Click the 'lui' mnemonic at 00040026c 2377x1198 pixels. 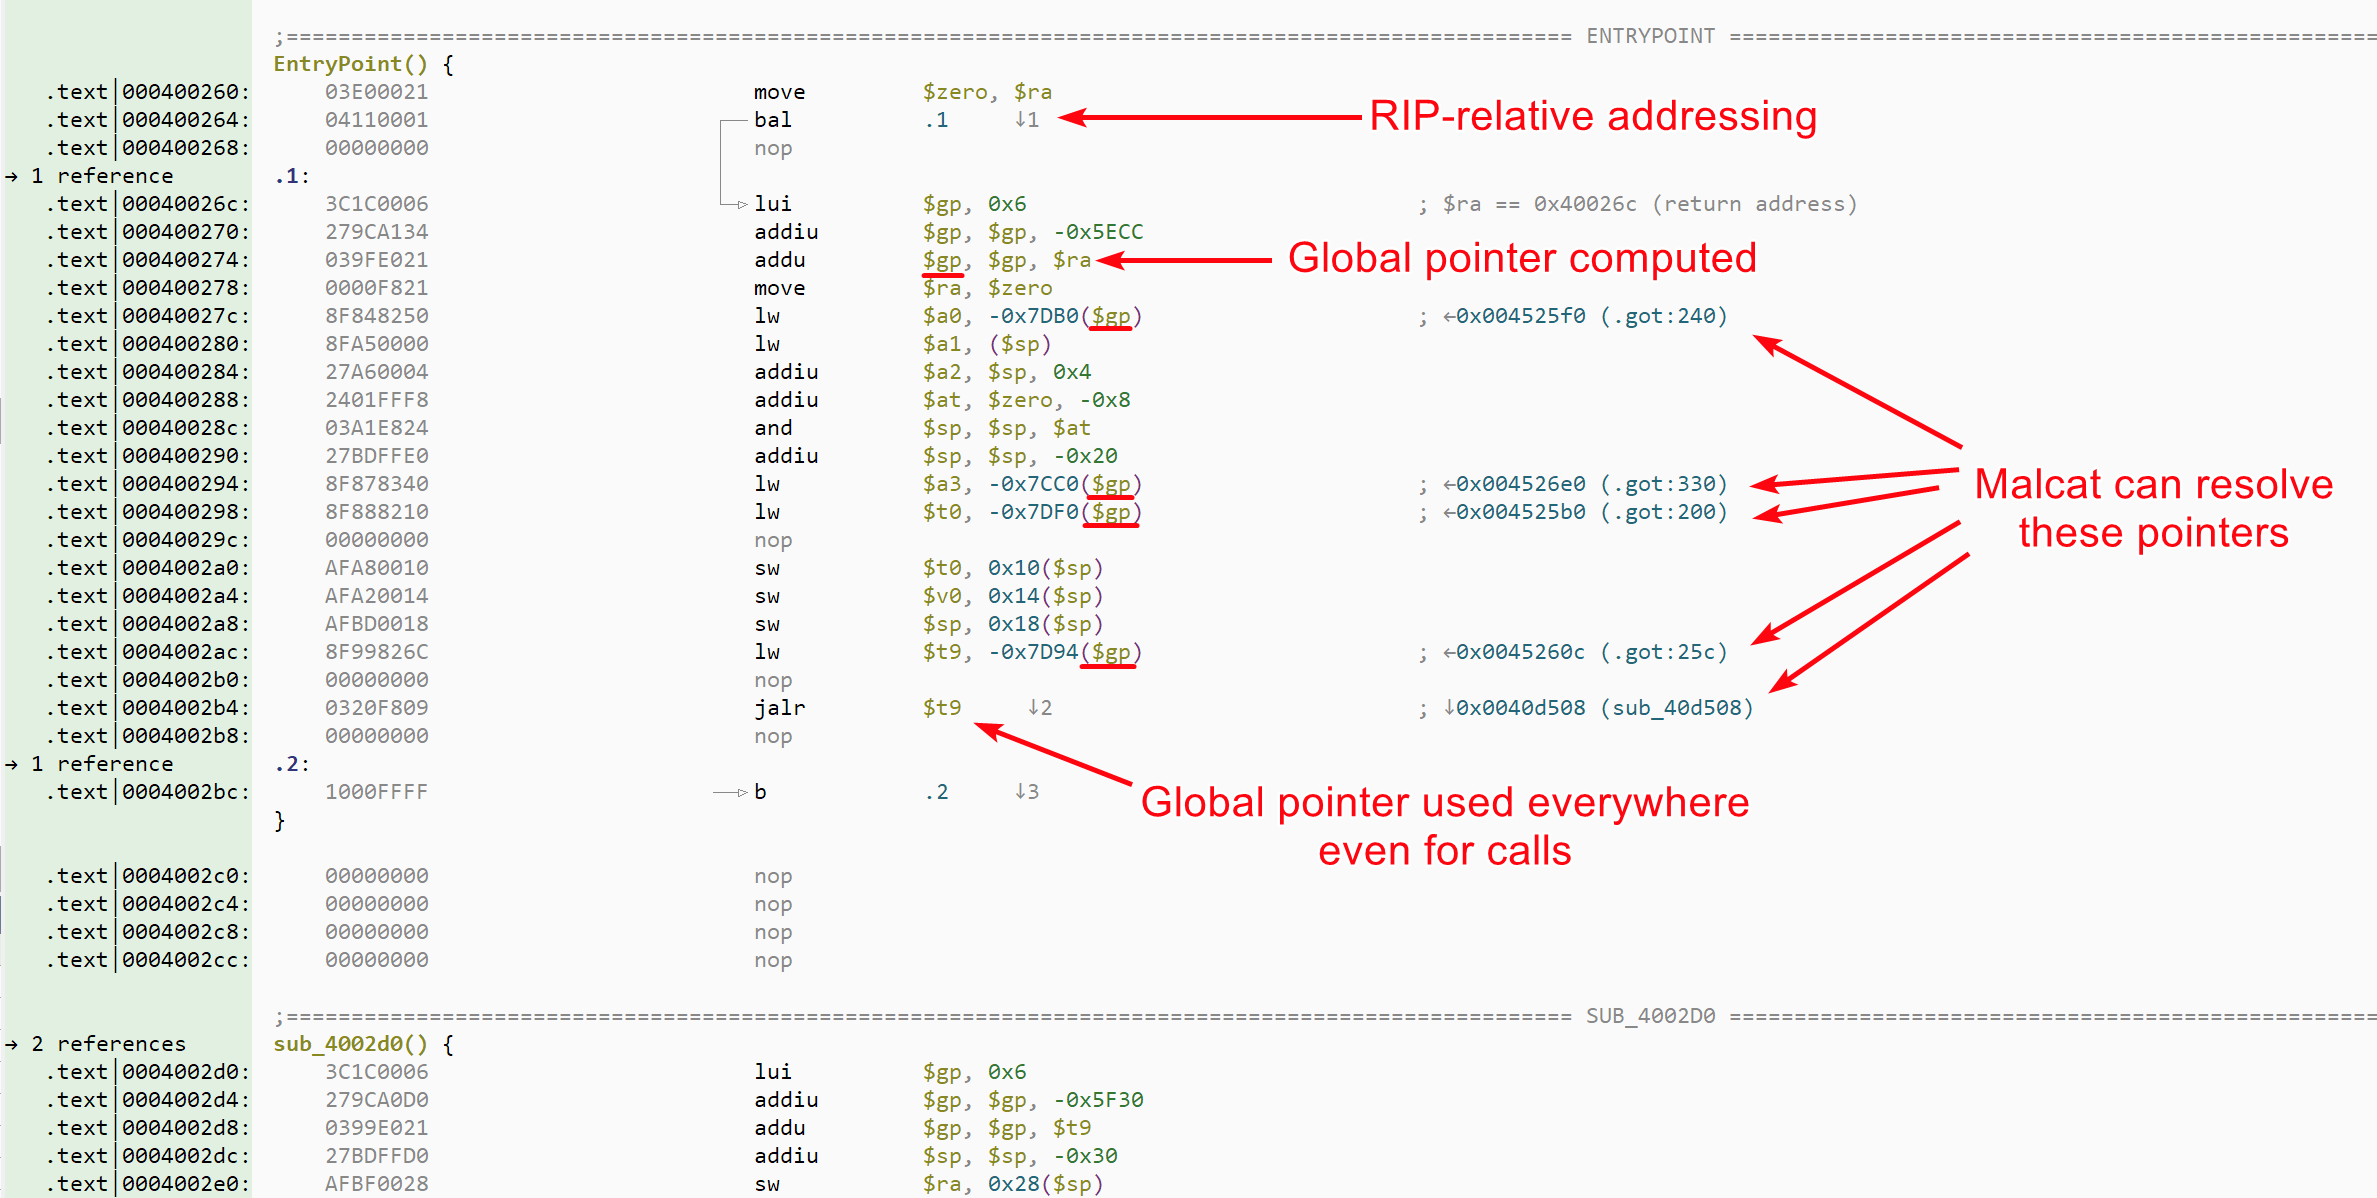point(773,204)
